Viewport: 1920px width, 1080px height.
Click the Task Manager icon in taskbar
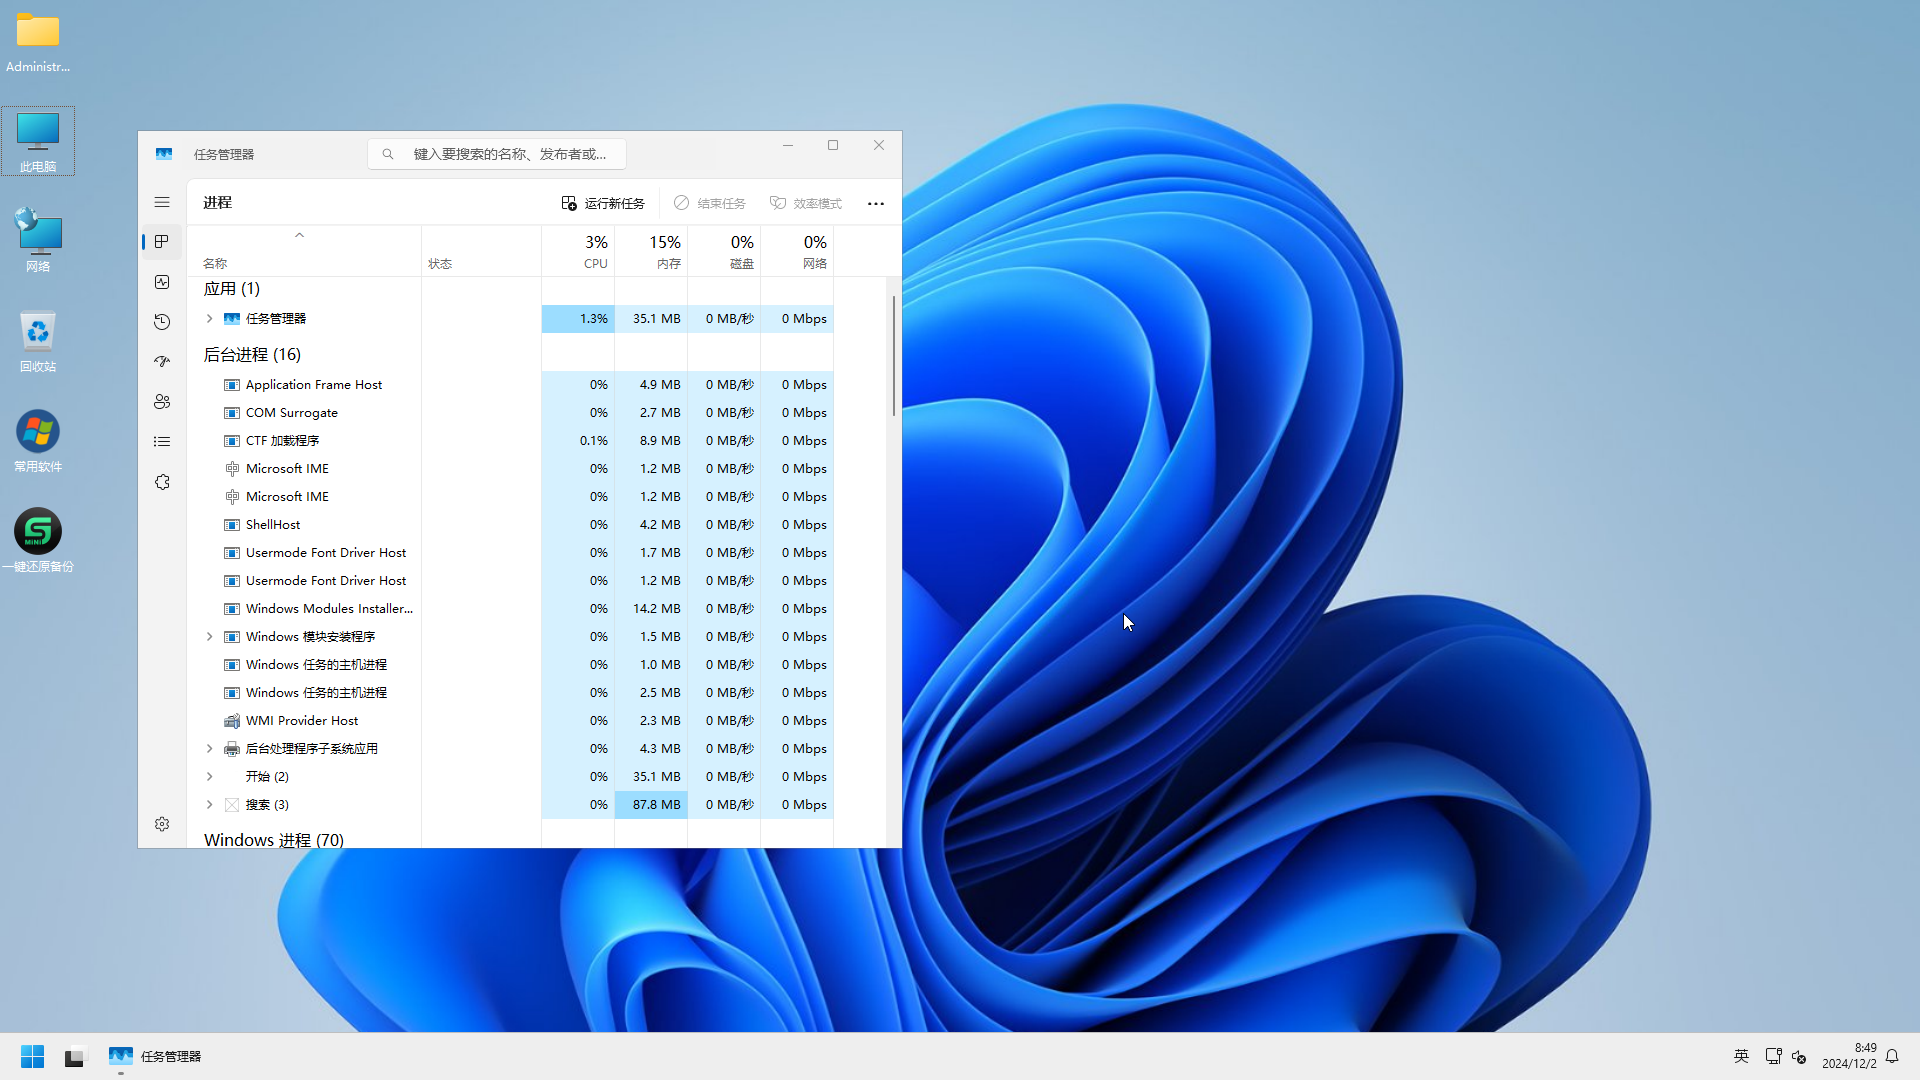coord(120,1055)
